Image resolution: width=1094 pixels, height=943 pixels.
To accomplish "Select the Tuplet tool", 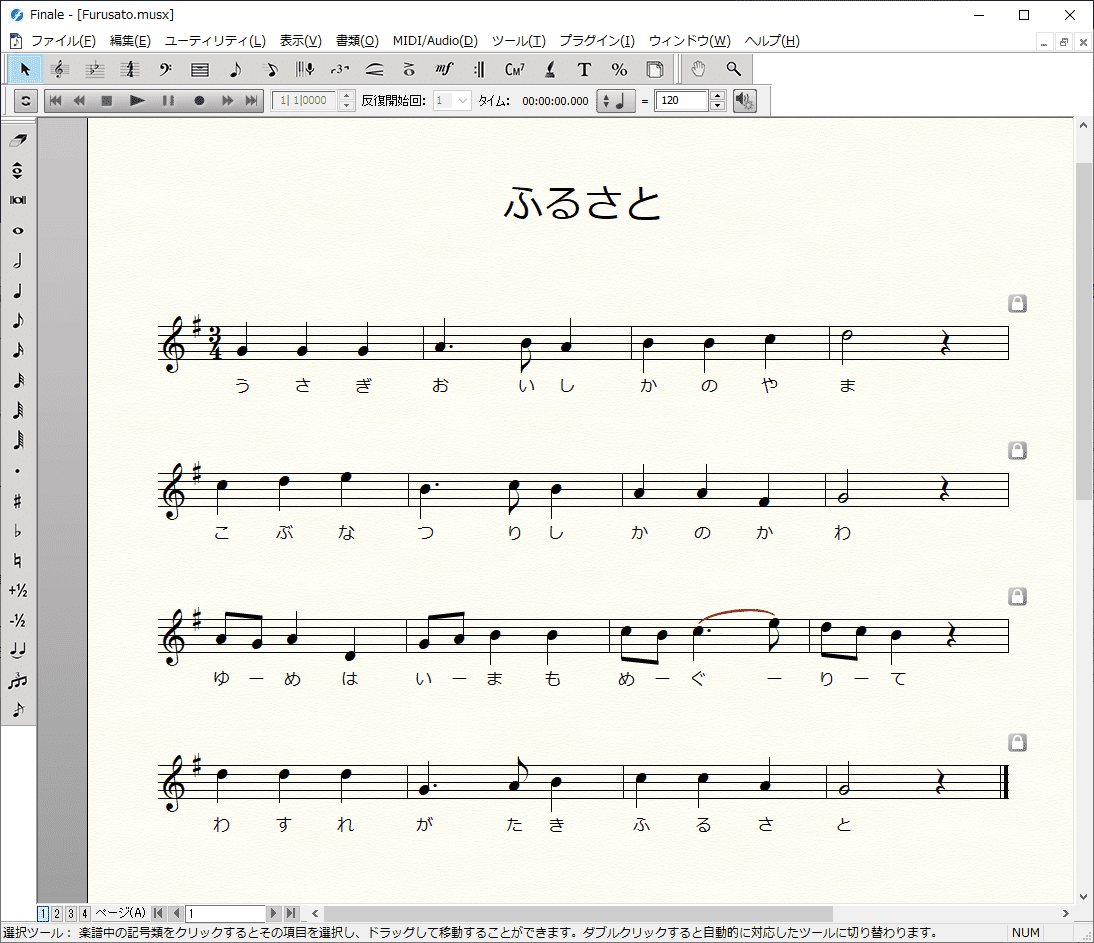I will pos(340,69).
